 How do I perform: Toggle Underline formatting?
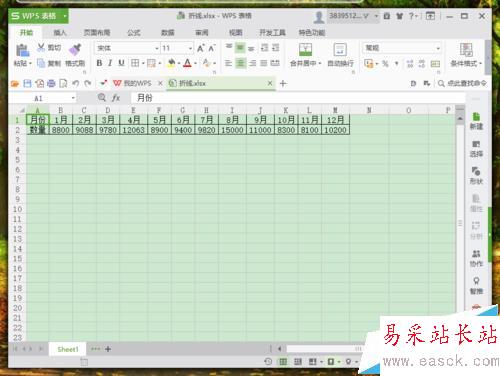point(121,63)
